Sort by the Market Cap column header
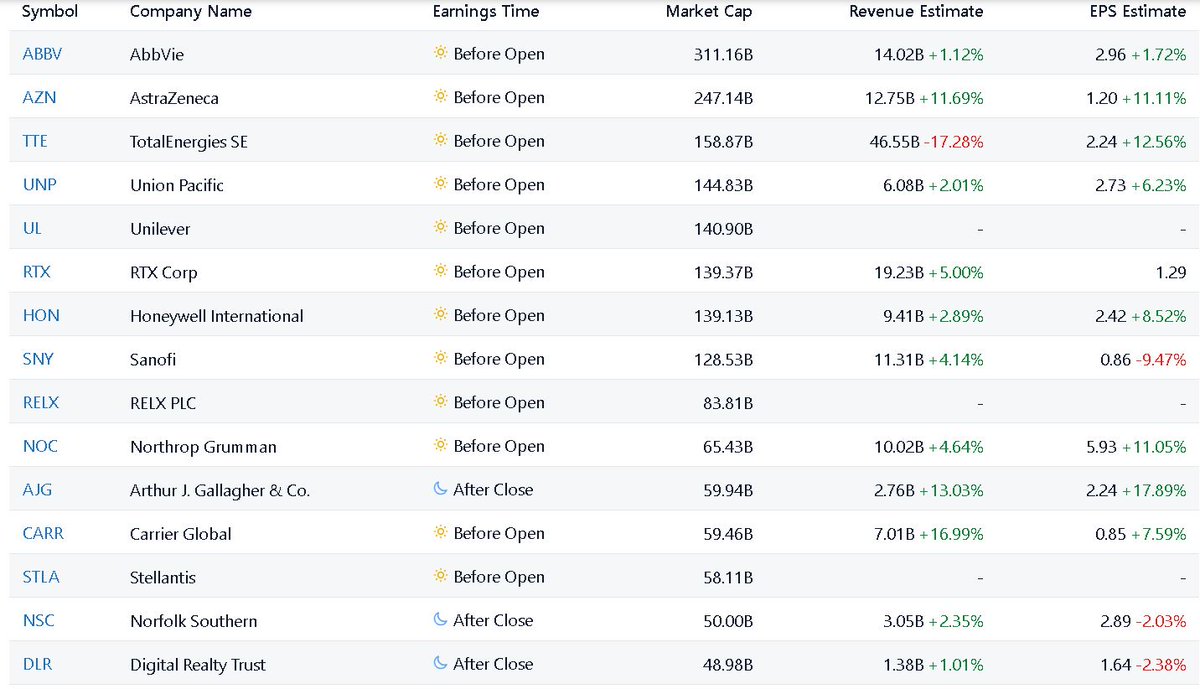 709,12
